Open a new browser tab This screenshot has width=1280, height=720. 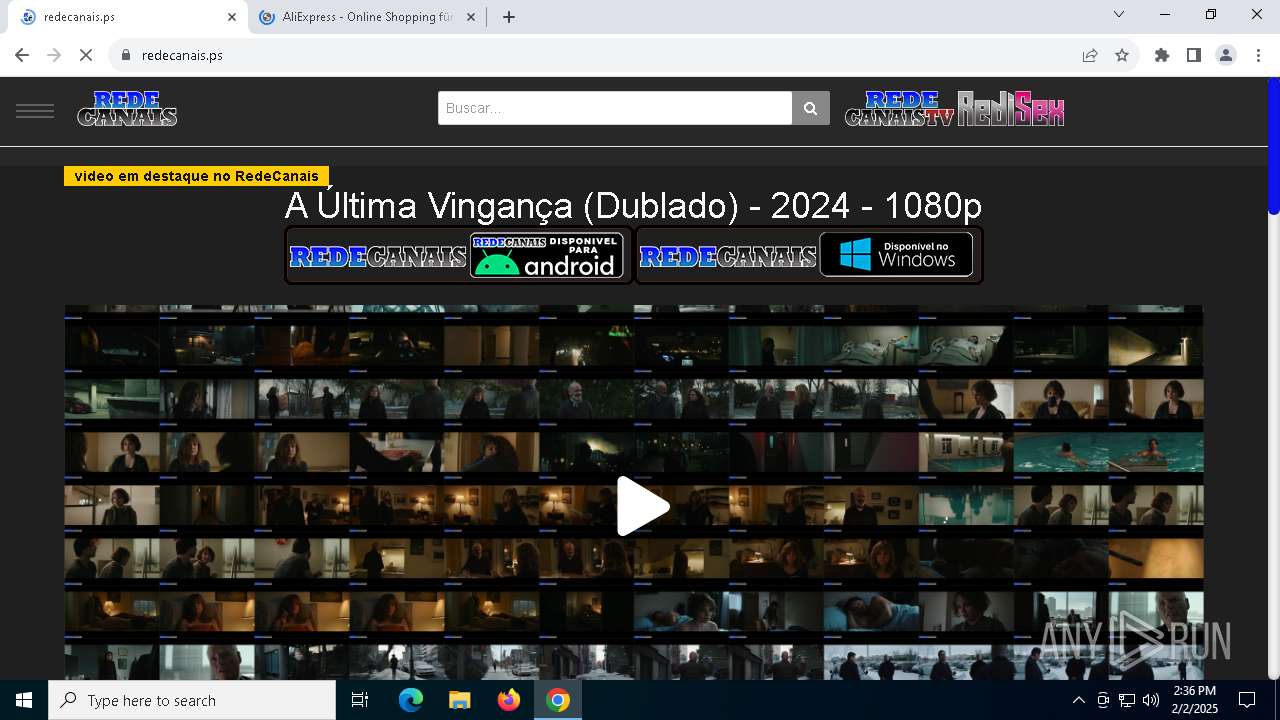tap(509, 17)
